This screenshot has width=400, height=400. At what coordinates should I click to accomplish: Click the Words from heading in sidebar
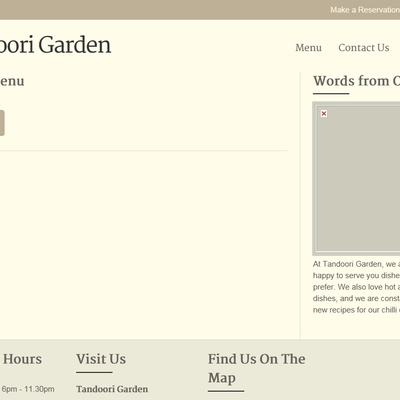(356, 81)
